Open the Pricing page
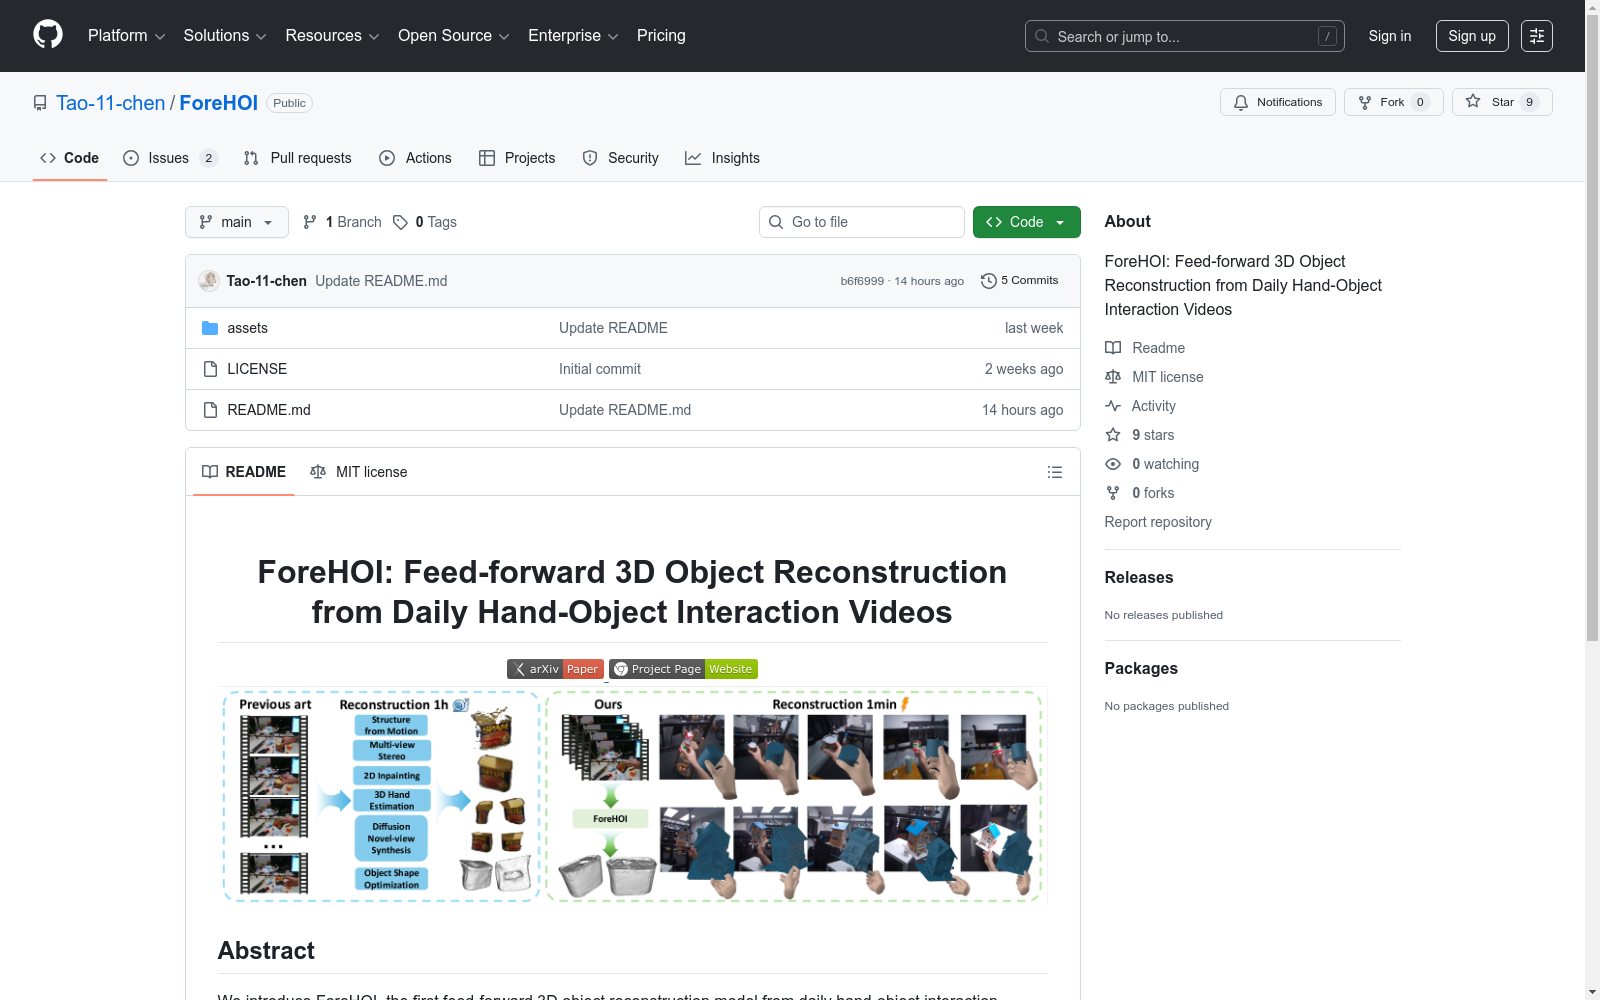Screen dimensions: 1600x1000 661,36
